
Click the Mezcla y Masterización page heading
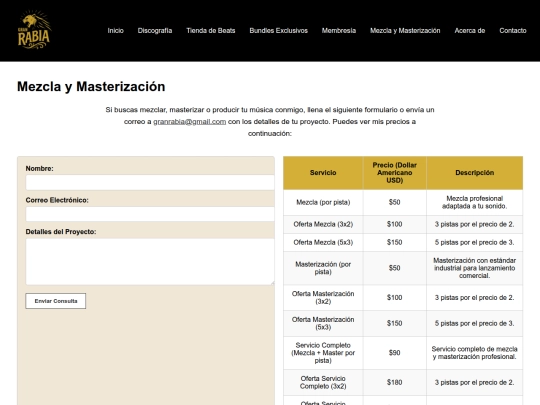(x=91, y=86)
